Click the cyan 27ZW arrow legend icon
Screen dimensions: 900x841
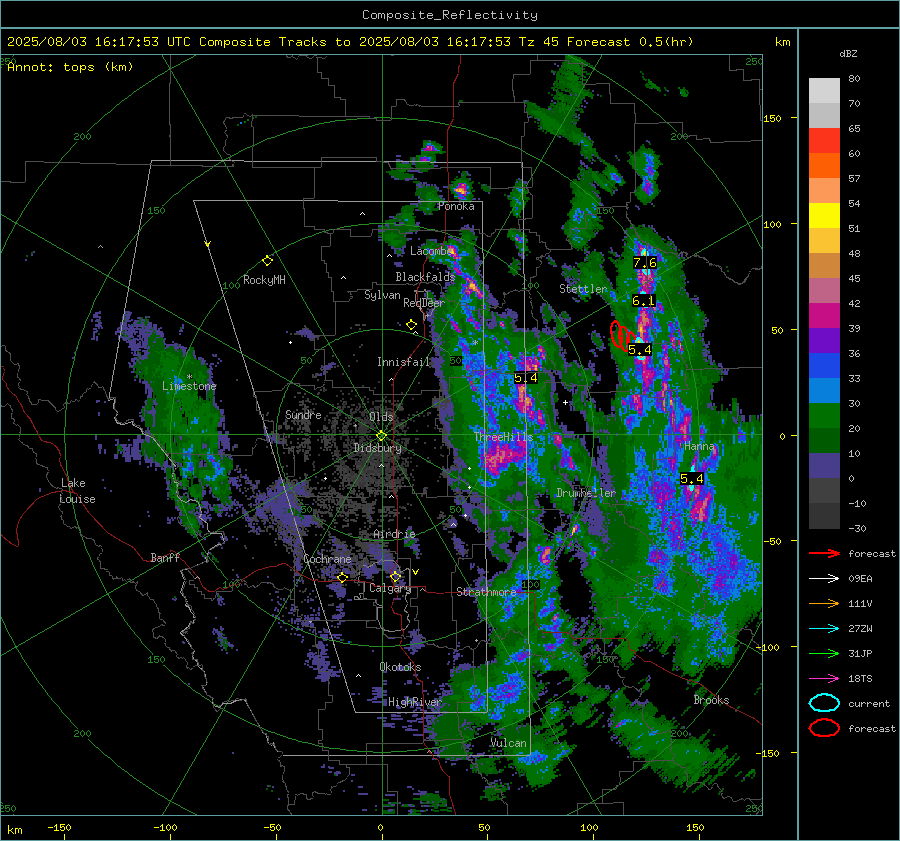tap(824, 629)
